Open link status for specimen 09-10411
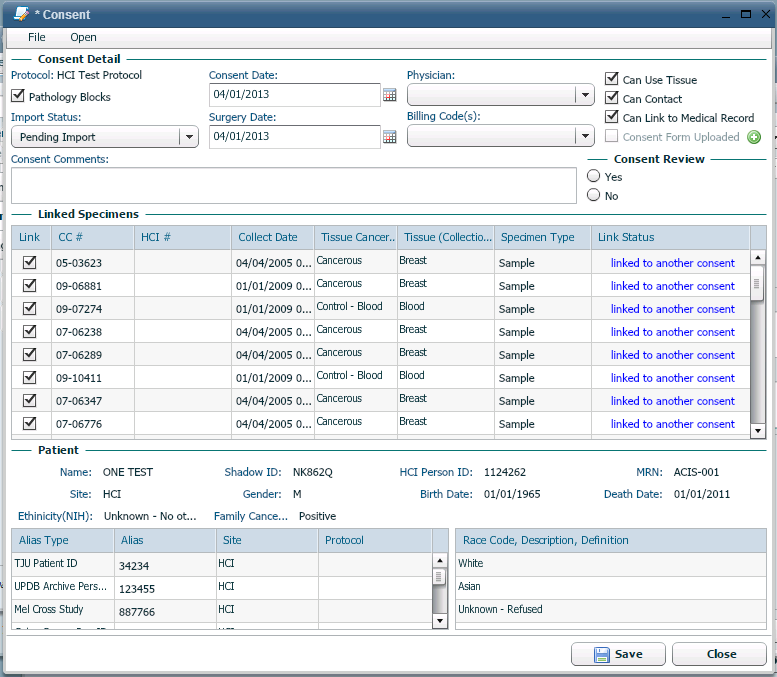 672,378
